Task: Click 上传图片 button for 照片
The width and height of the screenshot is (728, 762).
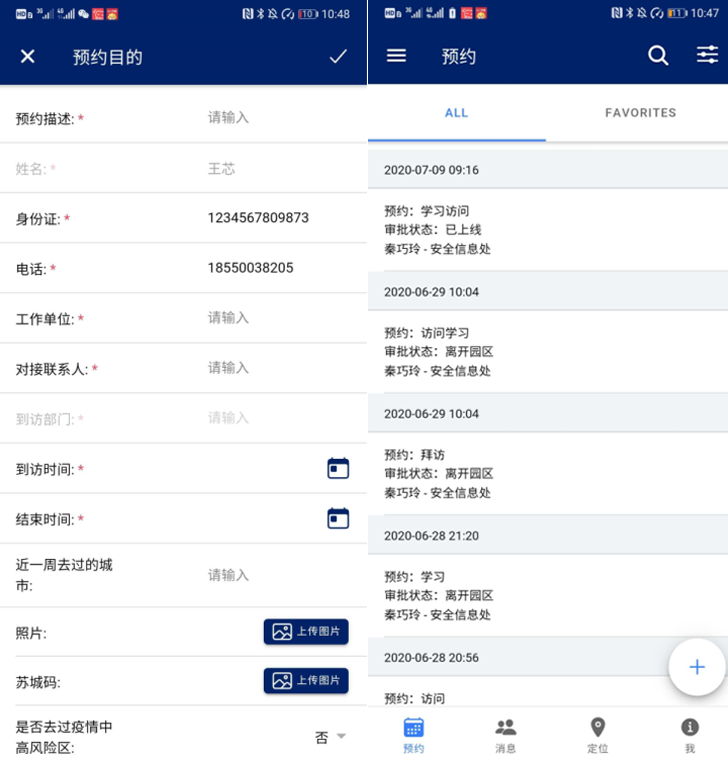Action: pyautogui.click(x=306, y=632)
